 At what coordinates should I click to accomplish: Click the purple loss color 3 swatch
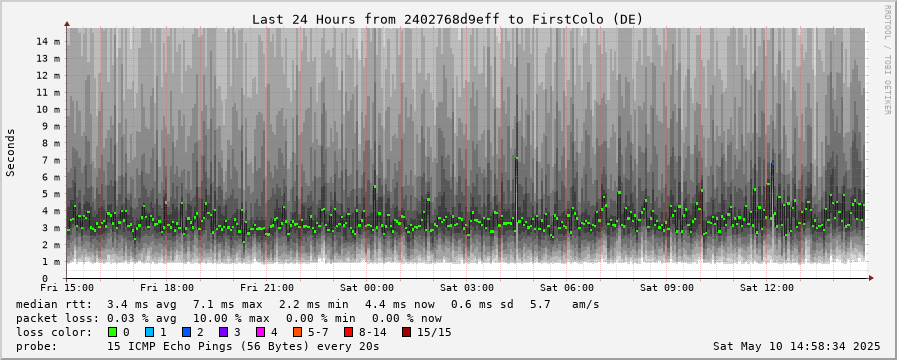point(223,332)
